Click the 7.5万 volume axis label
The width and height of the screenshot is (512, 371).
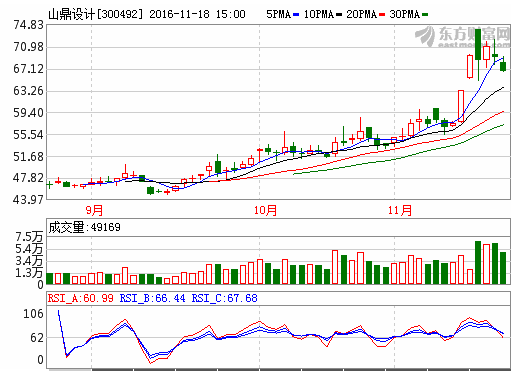(29, 237)
